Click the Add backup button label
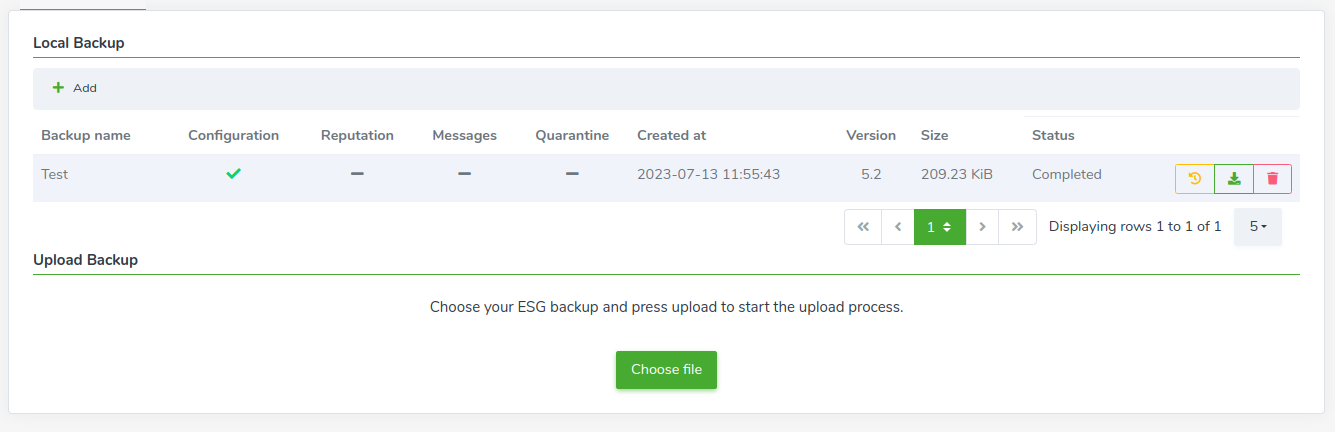 [x=85, y=88]
